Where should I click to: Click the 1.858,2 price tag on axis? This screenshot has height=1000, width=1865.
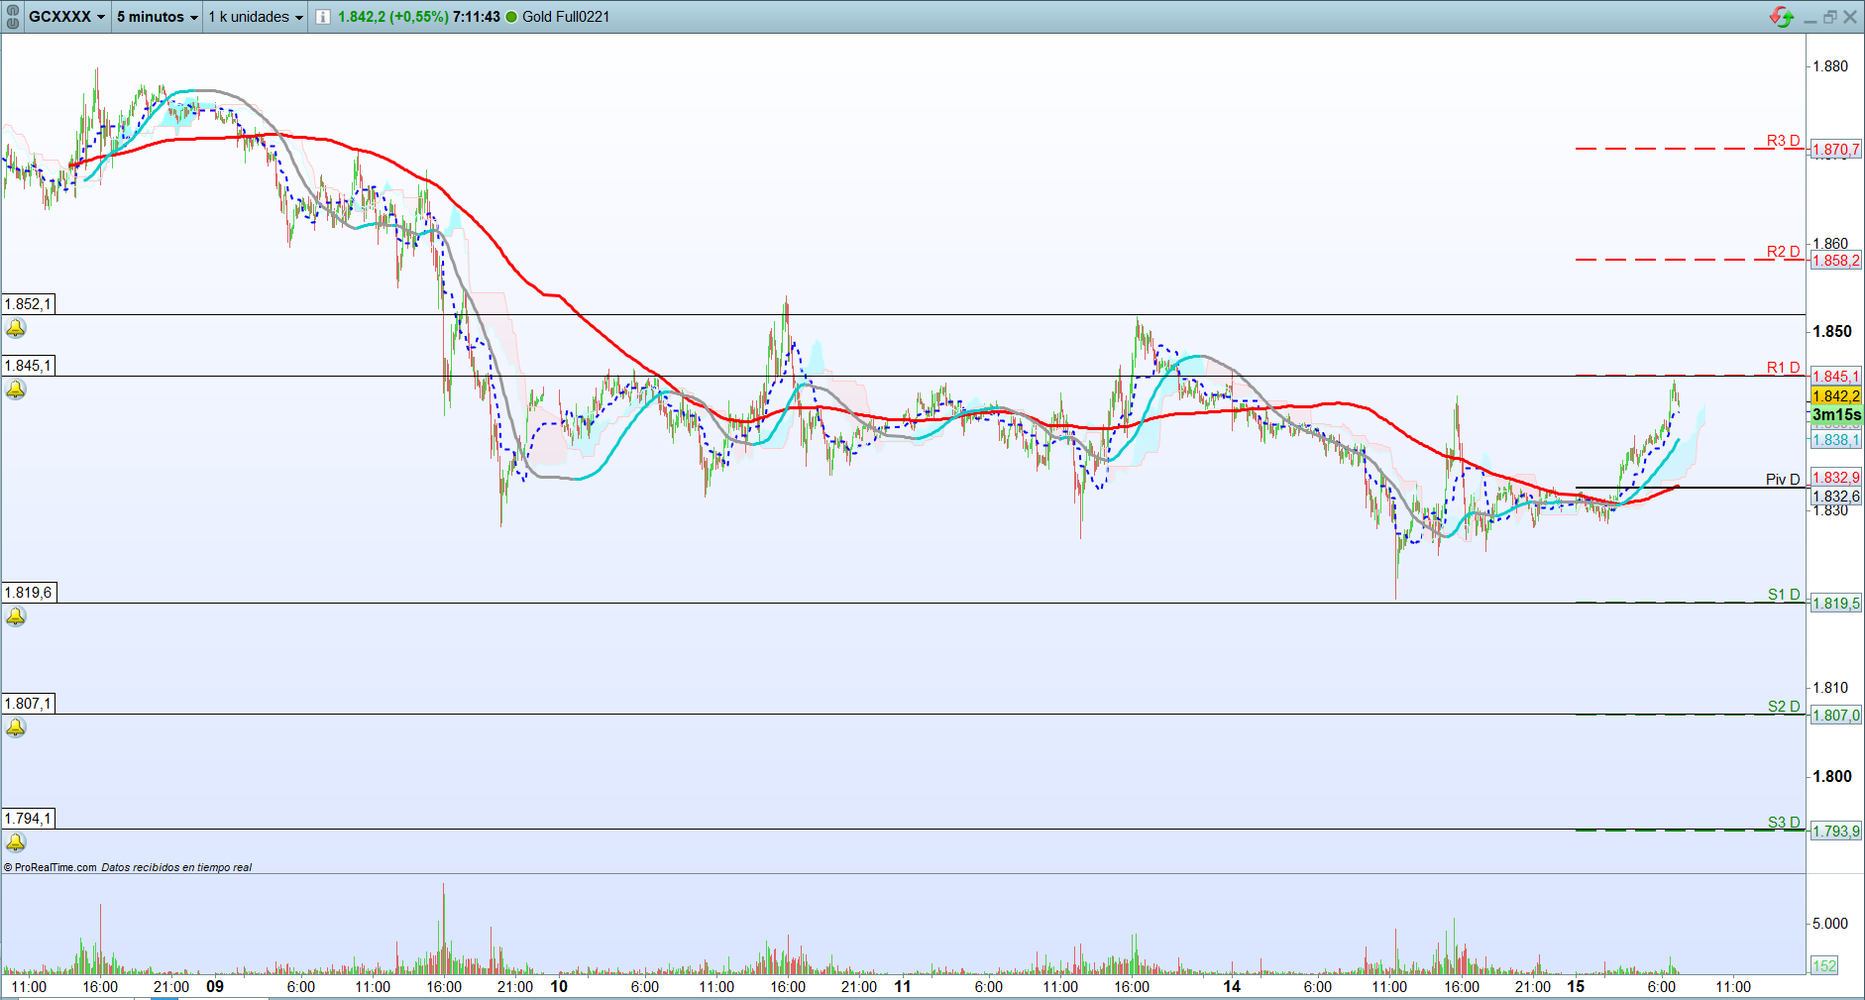(x=1836, y=261)
